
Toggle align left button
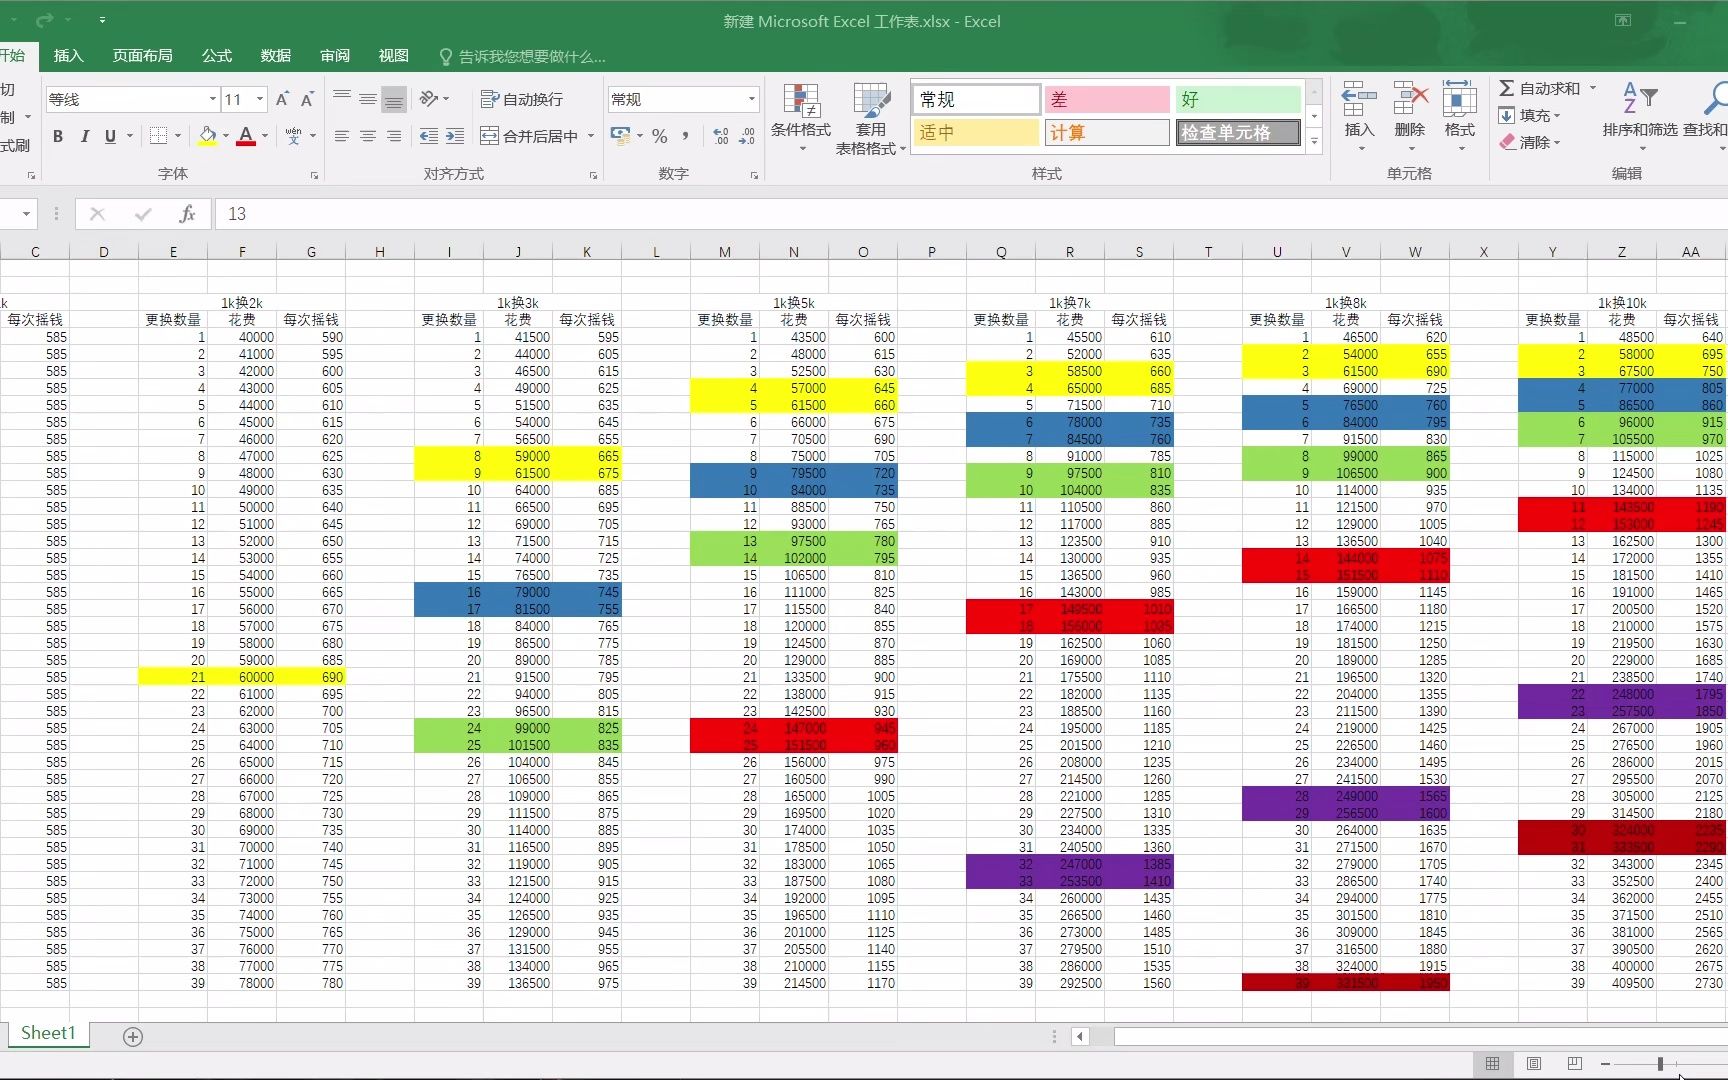[342, 136]
